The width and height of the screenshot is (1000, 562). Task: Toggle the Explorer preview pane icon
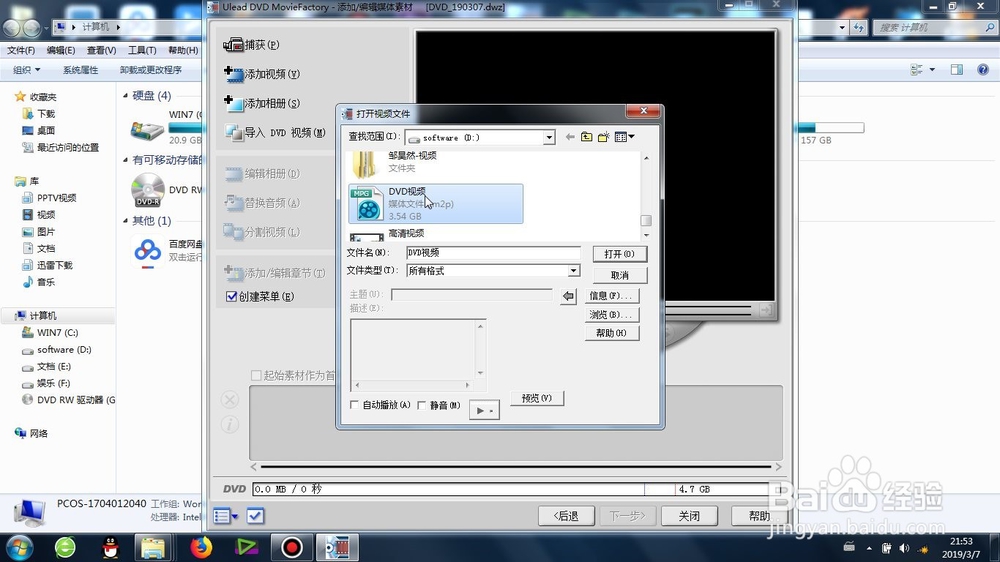coord(957,70)
